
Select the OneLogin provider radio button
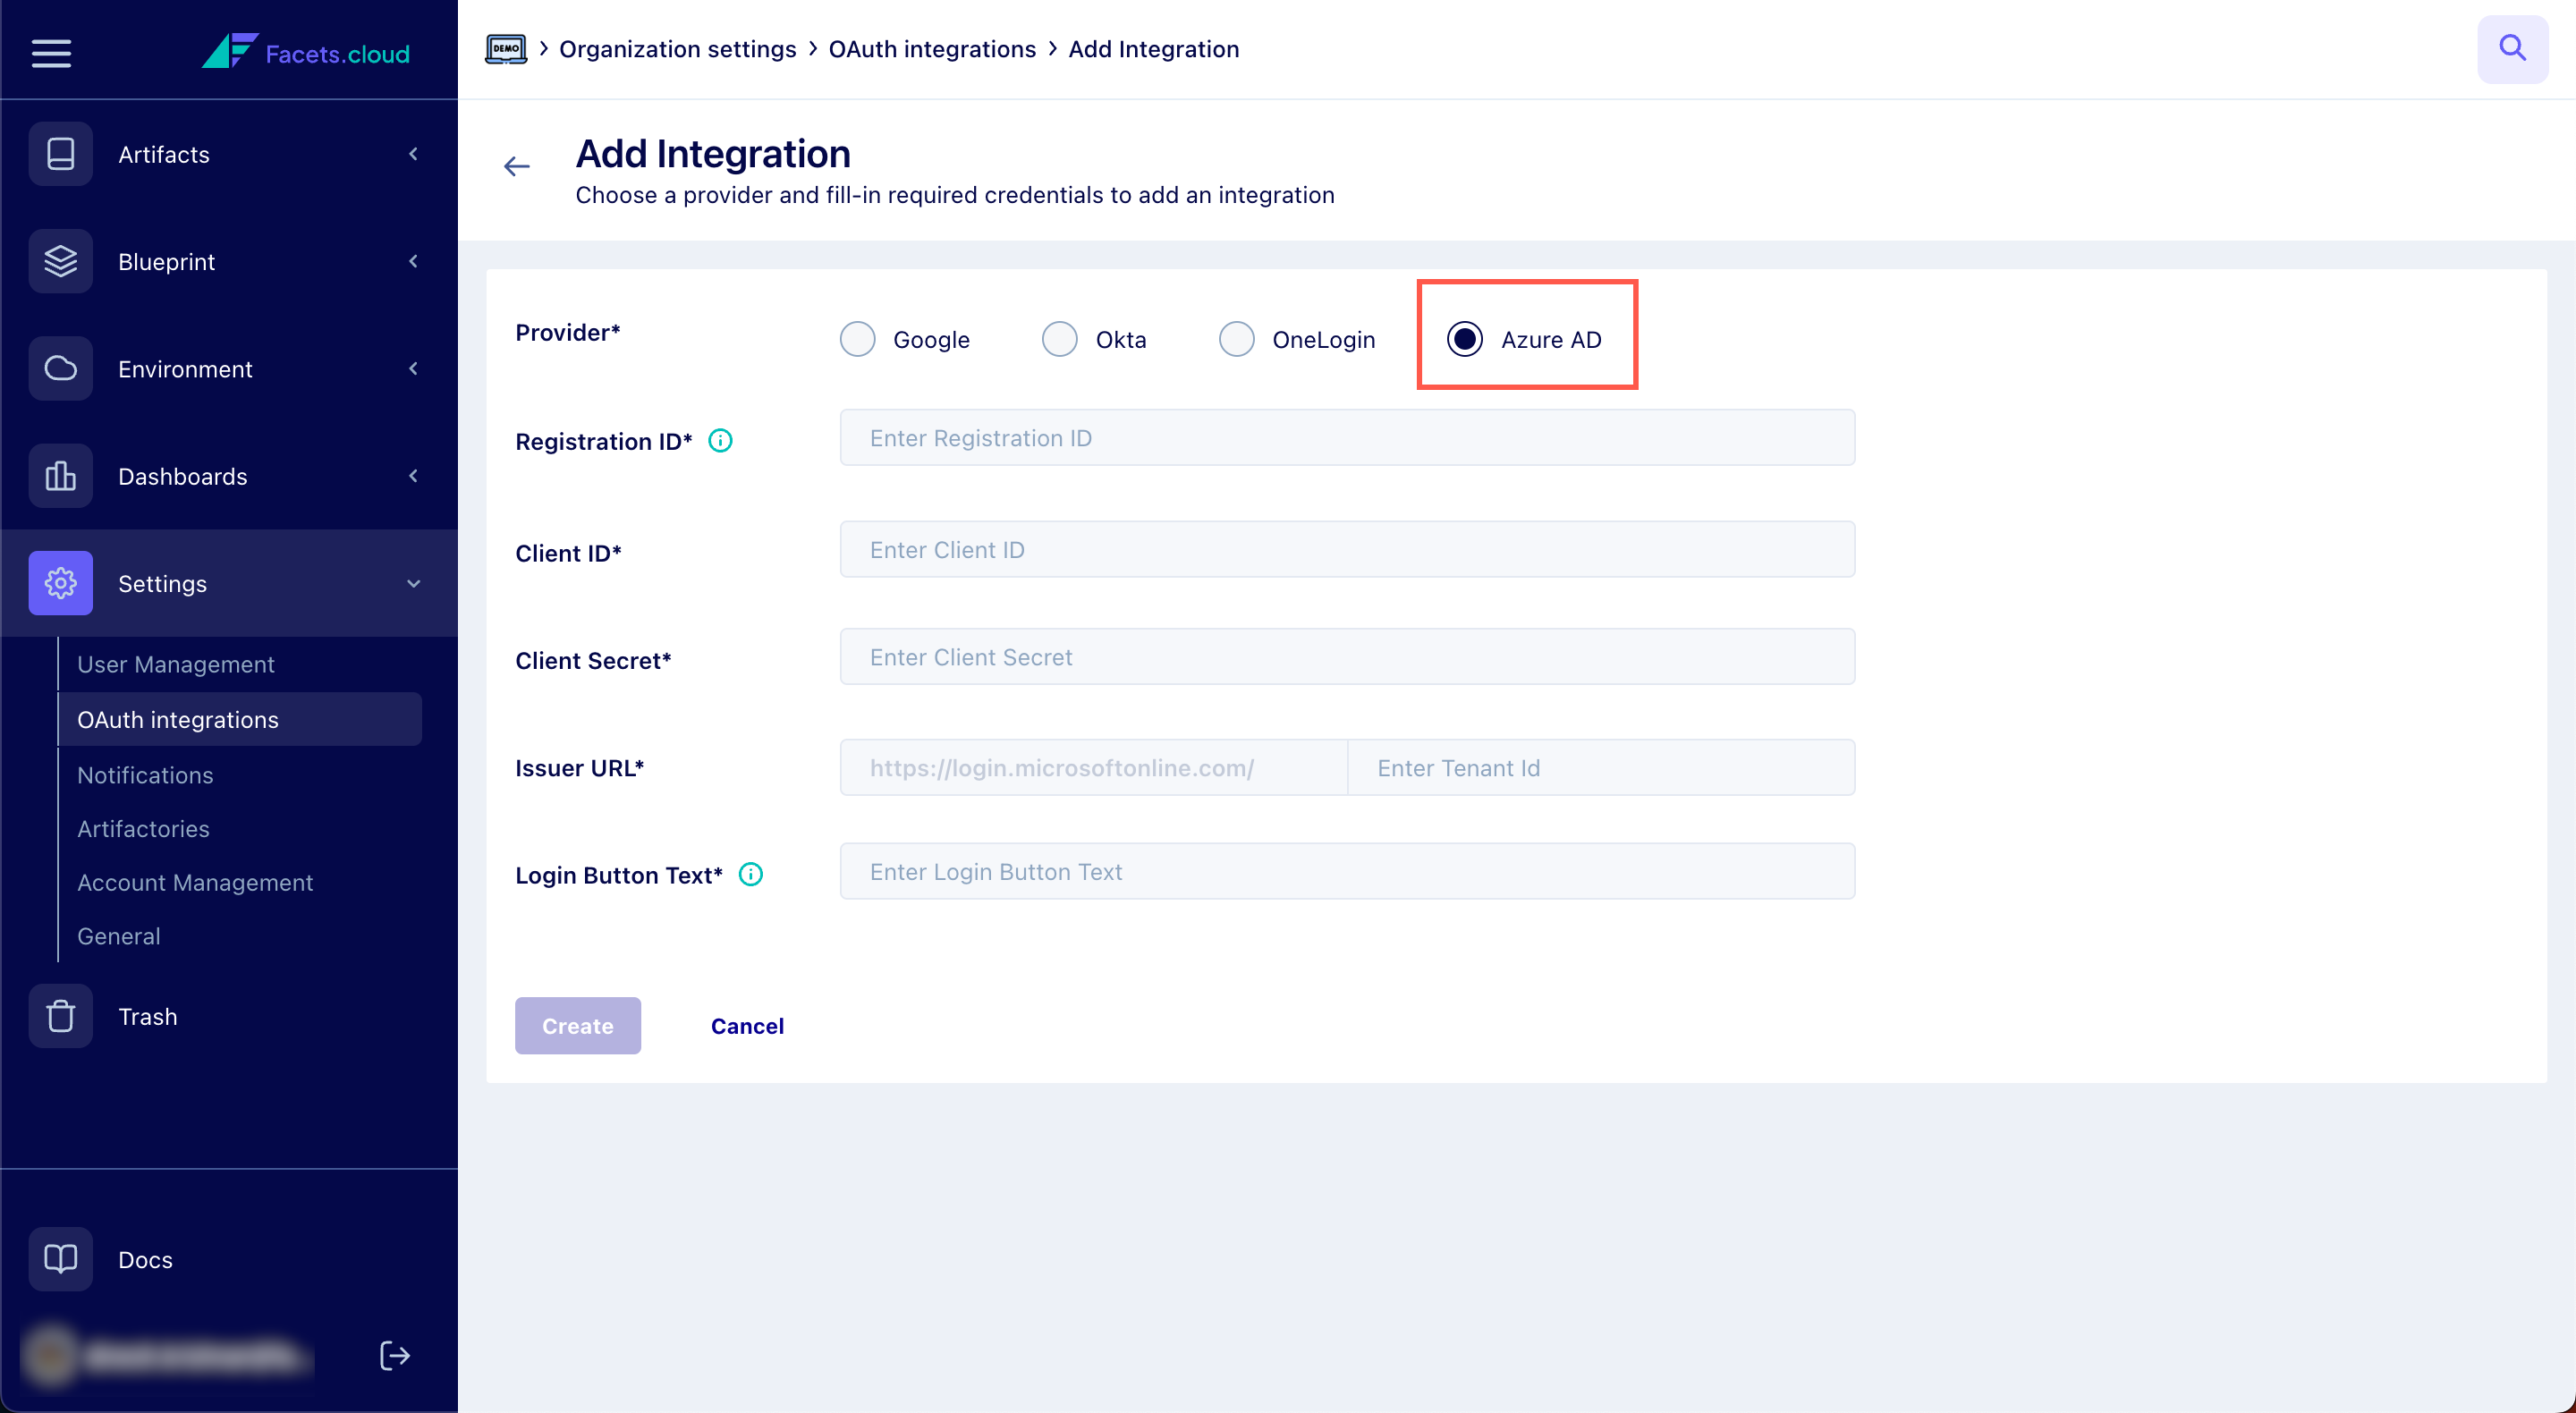tap(1236, 339)
